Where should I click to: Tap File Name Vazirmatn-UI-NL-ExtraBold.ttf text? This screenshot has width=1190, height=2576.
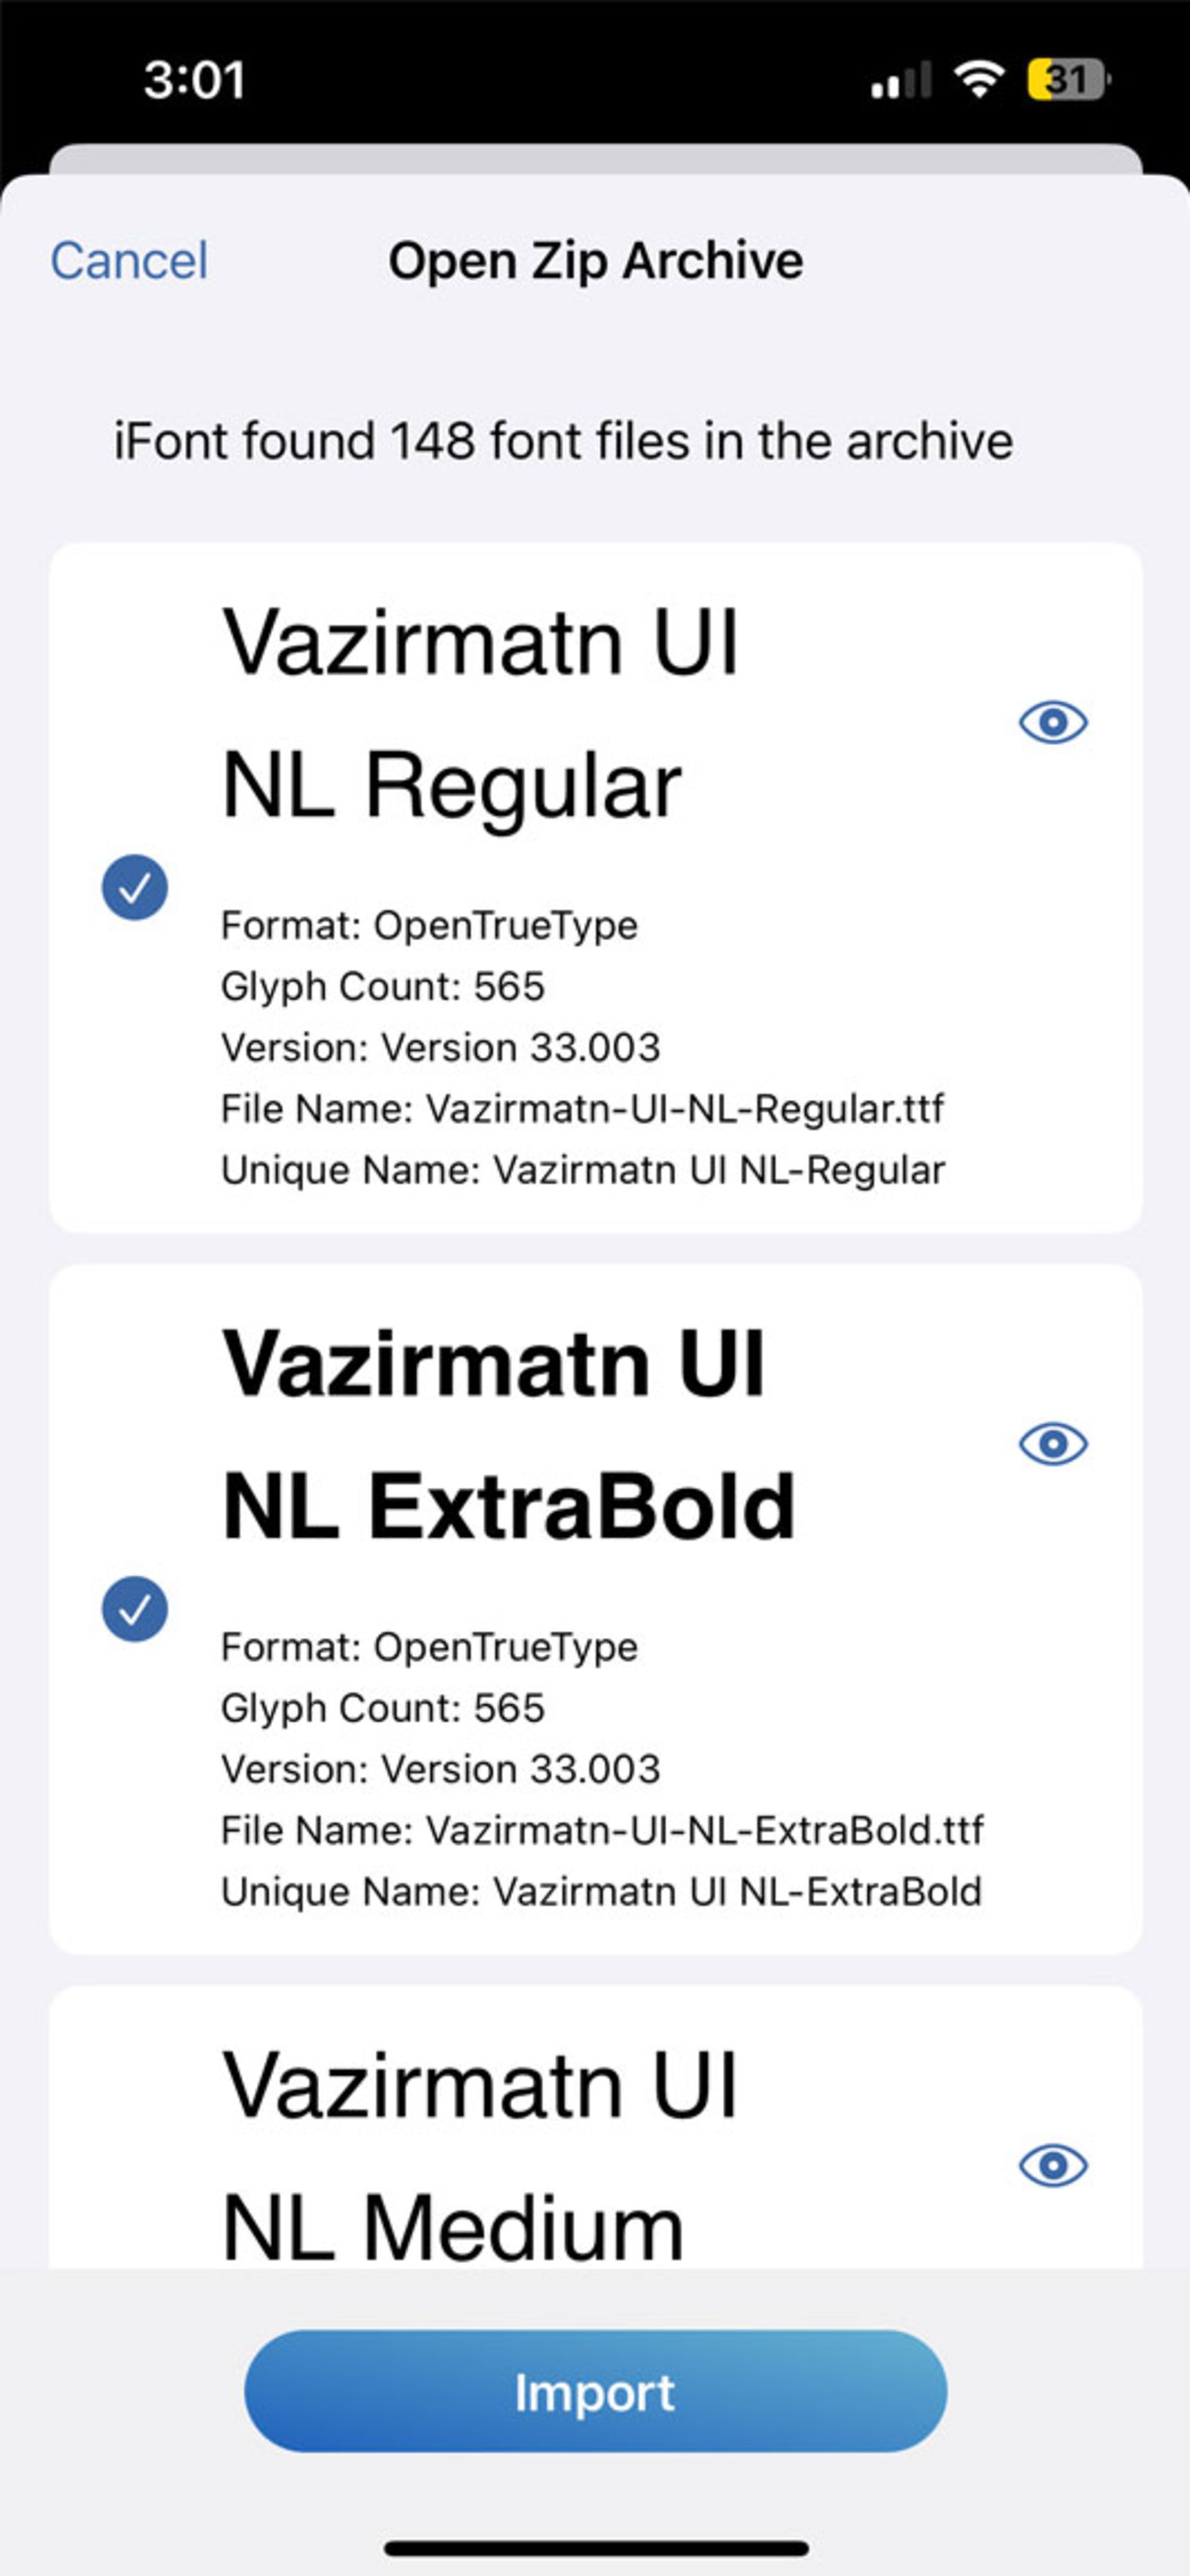coord(602,1831)
